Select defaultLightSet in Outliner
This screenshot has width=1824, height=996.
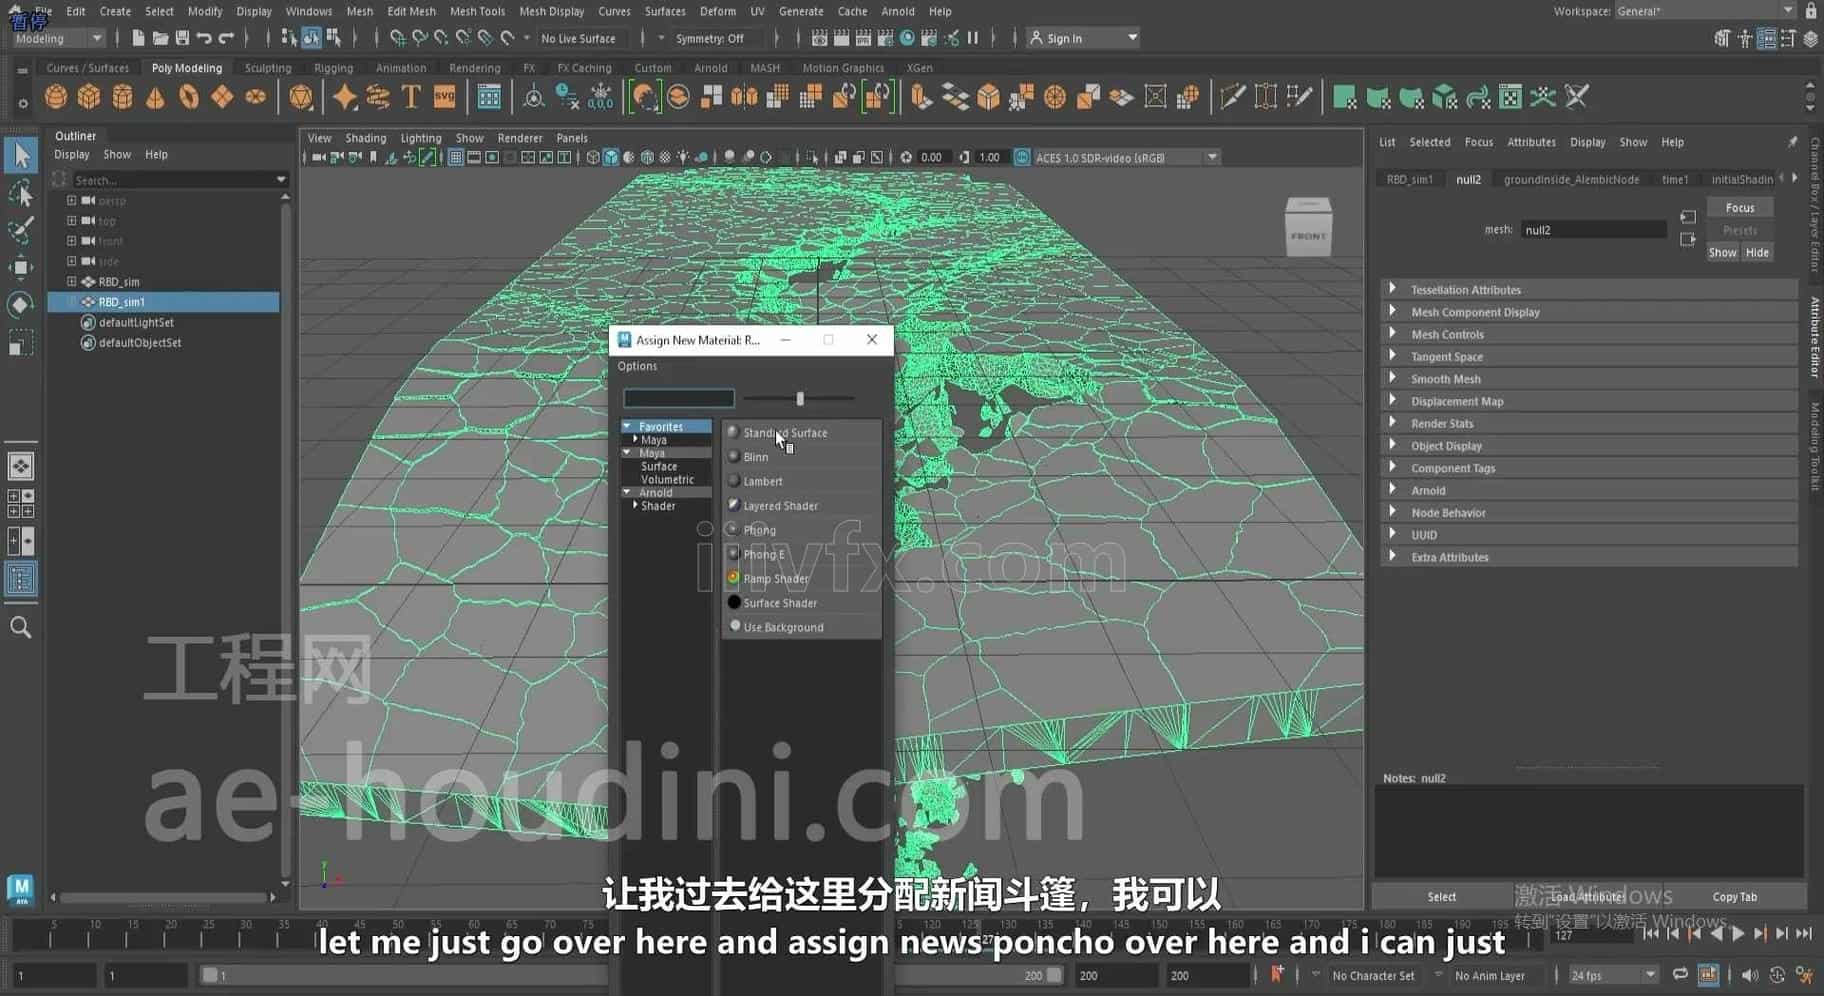(136, 322)
